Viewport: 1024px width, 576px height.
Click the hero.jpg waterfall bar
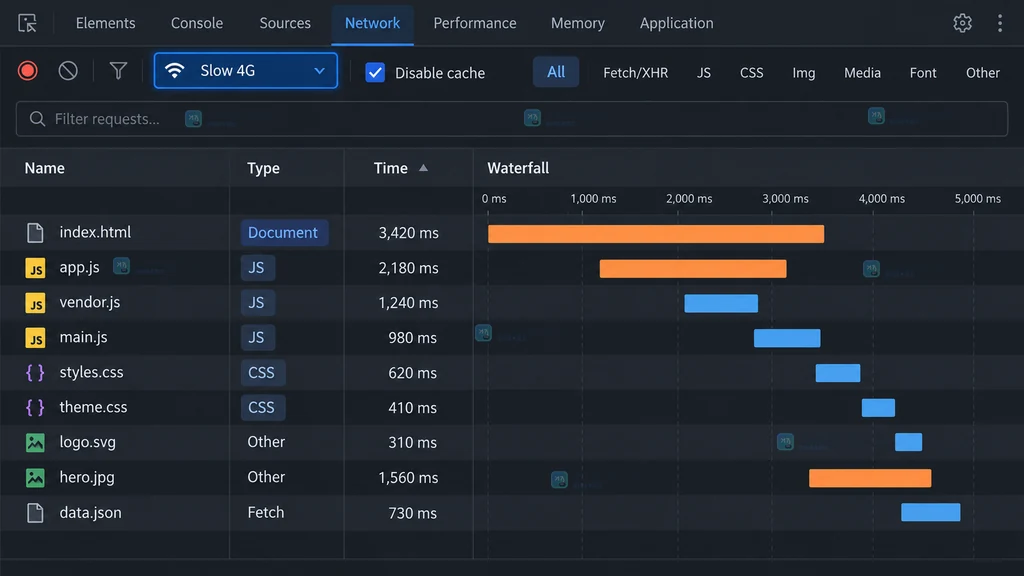pyautogui.click(x=870, y=478)
